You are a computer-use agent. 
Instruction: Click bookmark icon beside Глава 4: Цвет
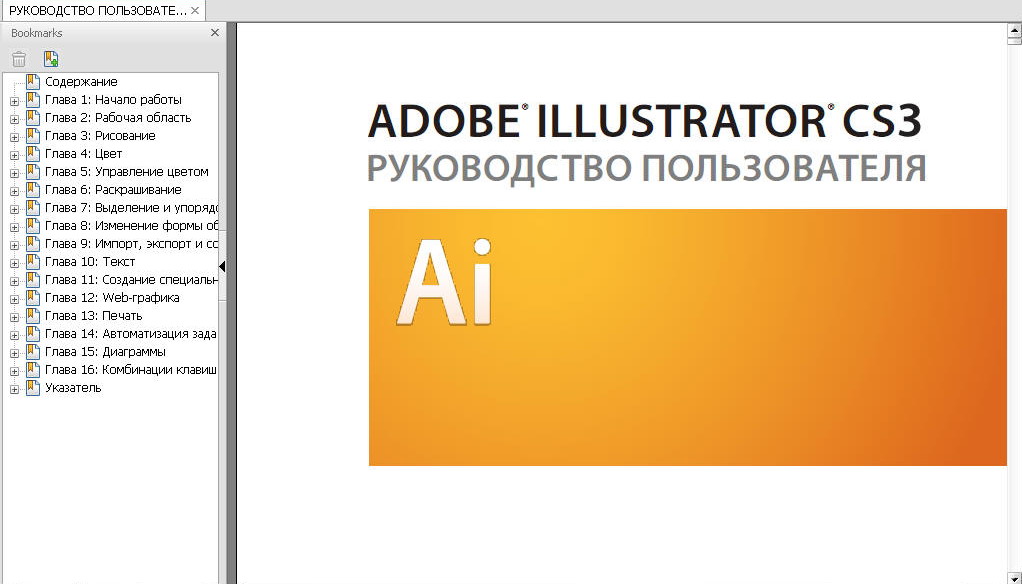pyautogui.click(x=33, y=154)
